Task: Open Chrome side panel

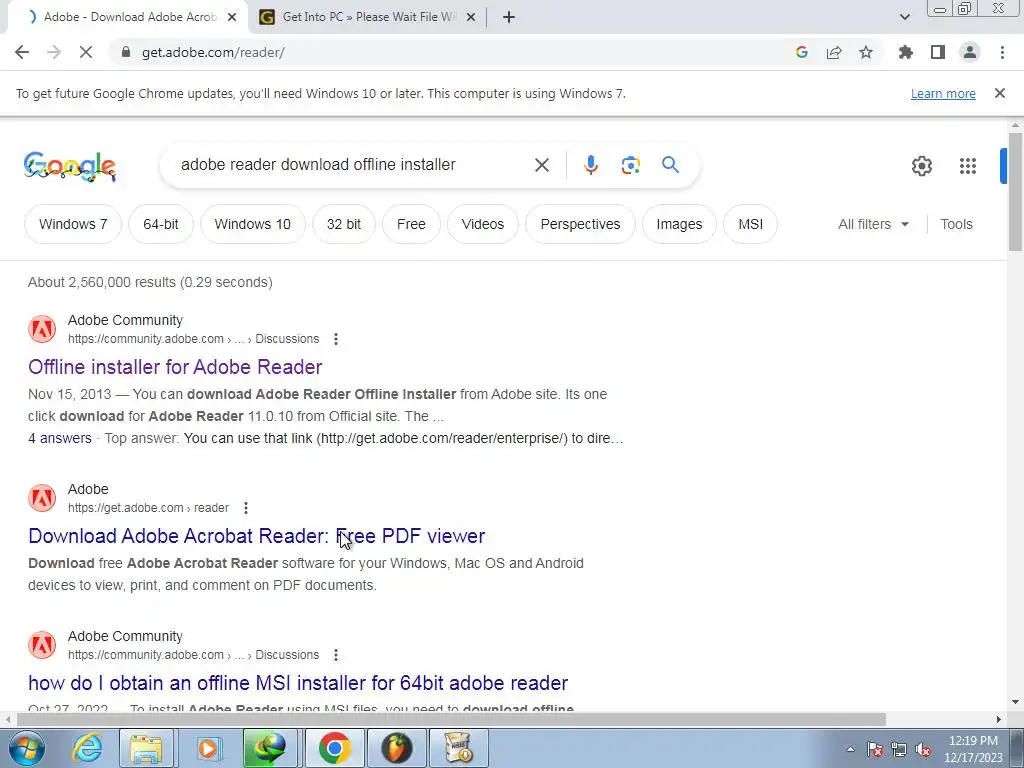Action: (x=938, y=52)
